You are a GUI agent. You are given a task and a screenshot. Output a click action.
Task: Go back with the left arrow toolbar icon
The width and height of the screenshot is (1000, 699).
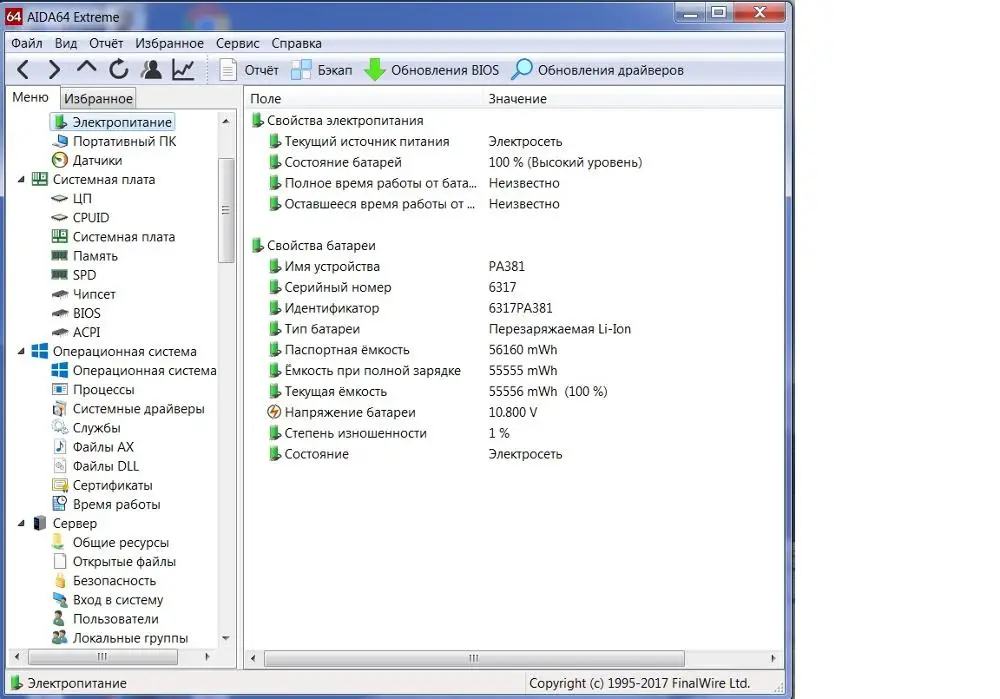pos(23,69)
